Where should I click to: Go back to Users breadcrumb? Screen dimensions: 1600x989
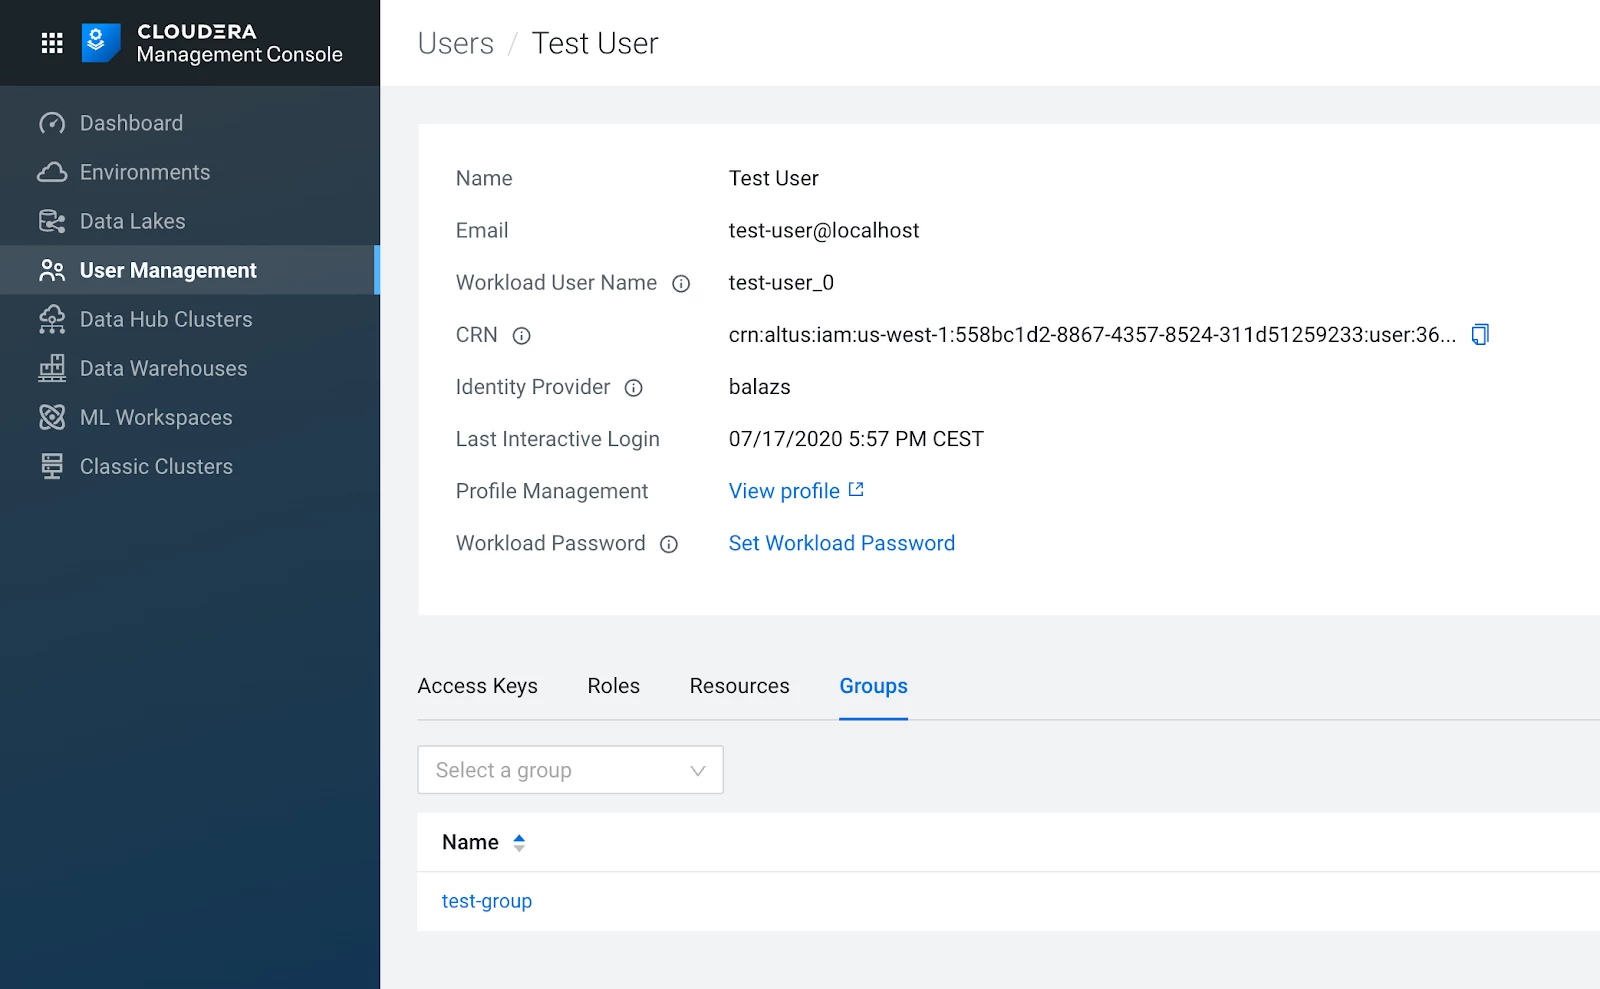tap(455, 43)
